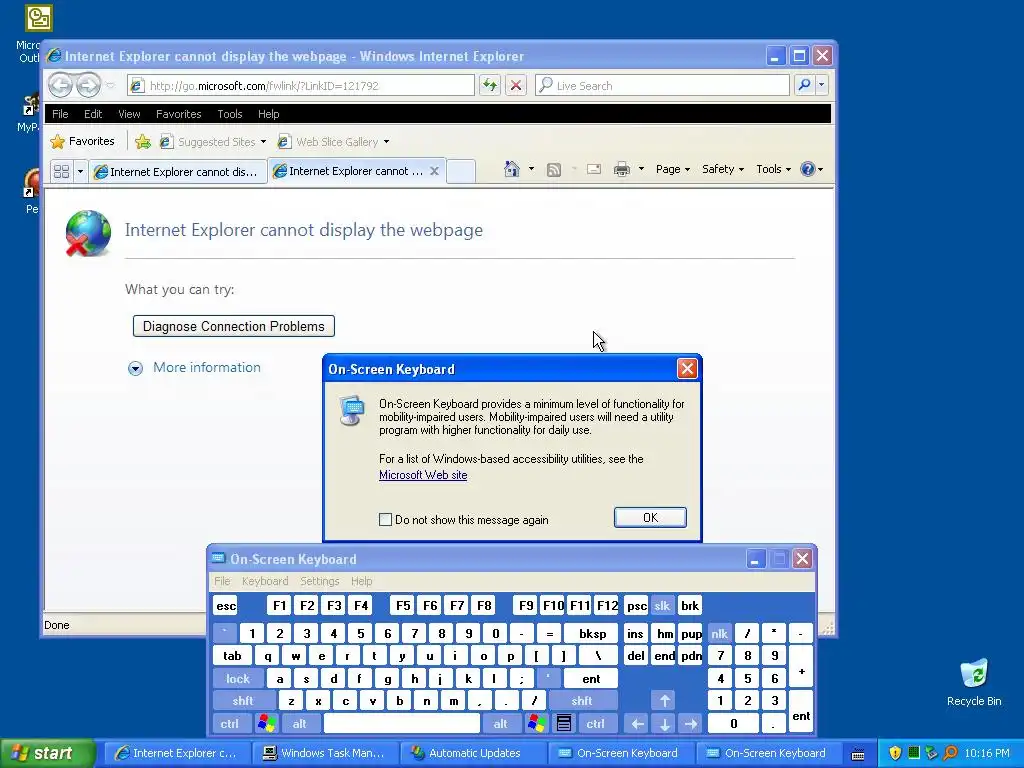Toggle the nlk num lock key

[x=720, y=633]
